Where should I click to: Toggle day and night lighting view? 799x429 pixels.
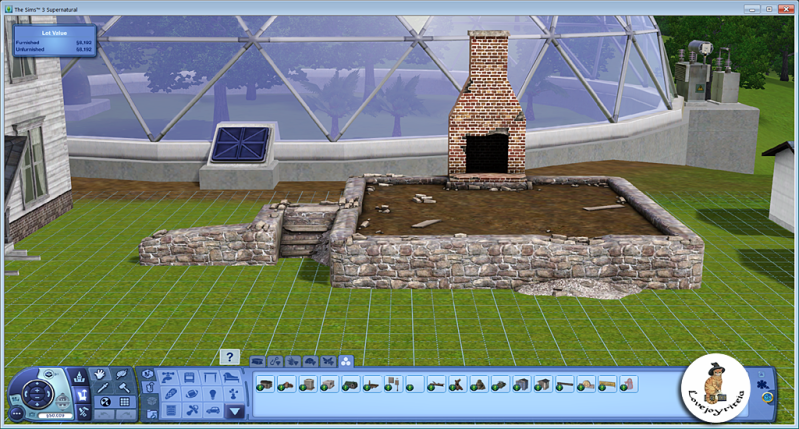pos(104,402)
